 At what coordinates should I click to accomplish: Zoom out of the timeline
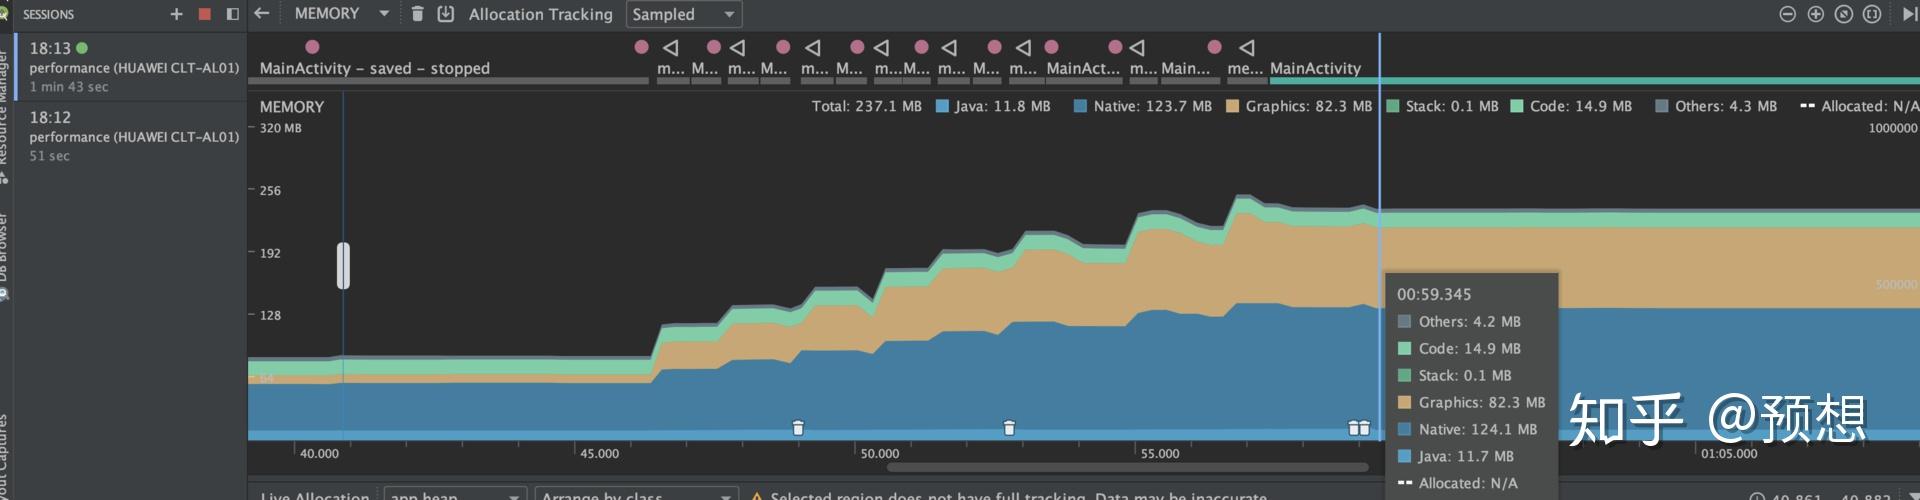click(x=1788, y=14)
